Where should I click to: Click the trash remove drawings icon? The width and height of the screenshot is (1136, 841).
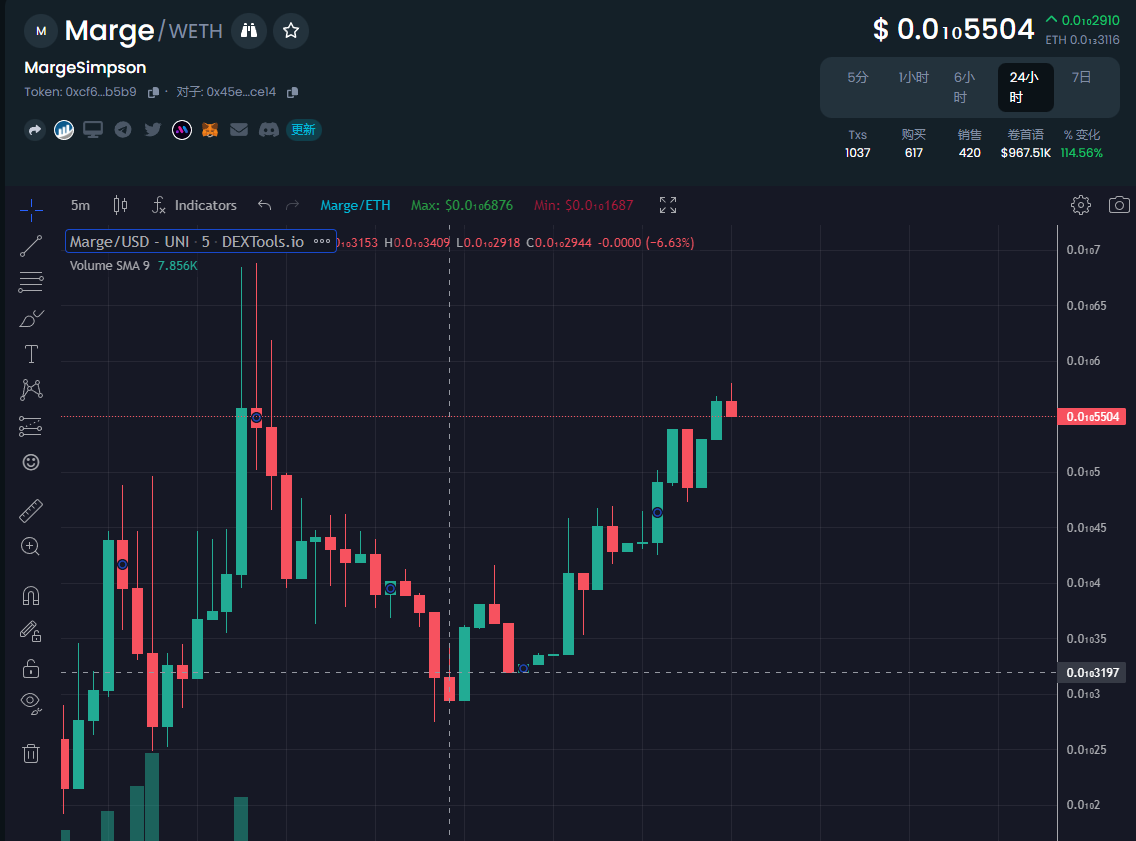click(x=31, y=753)
